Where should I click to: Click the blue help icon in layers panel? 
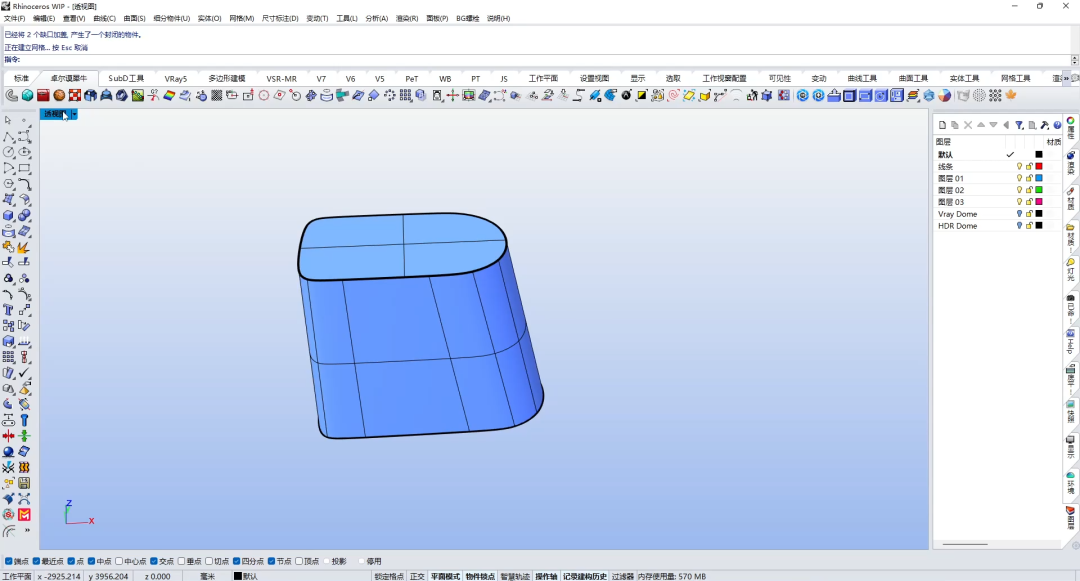pos(1057,125)
